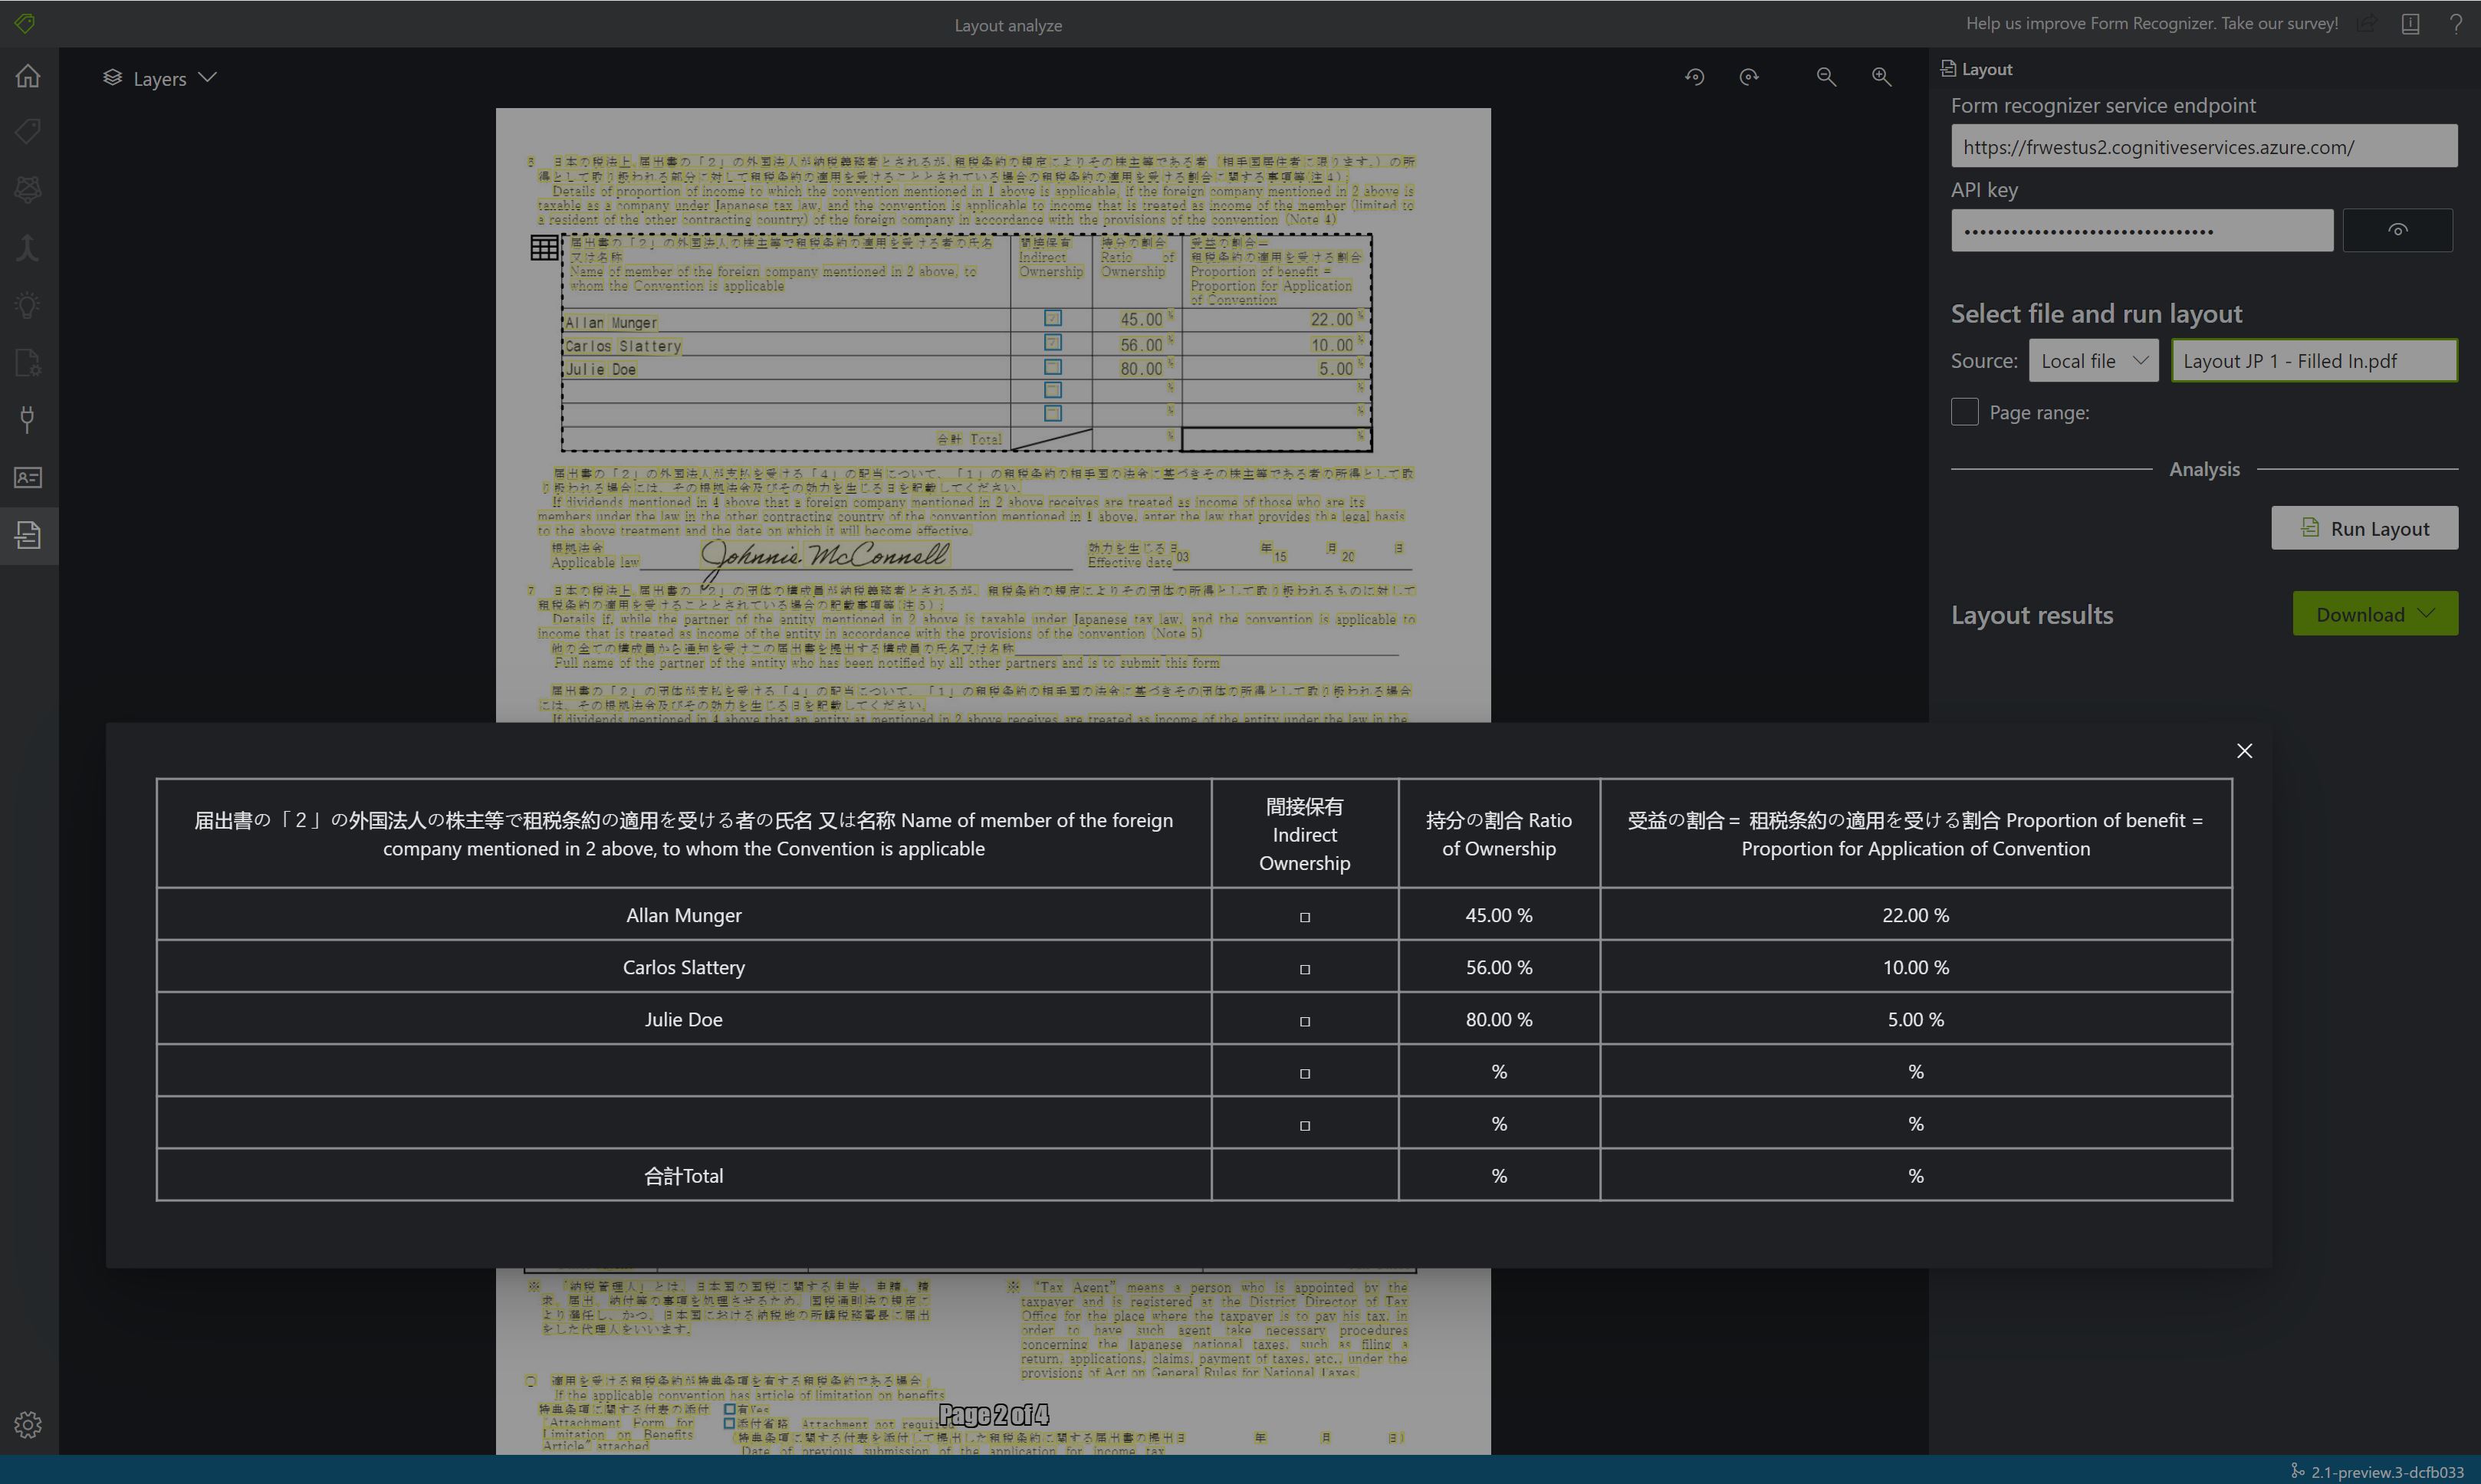Toggle checkbox for Allan Munger indirect ownership
The height and width of the screenshot is (1484, 2481).
tap(1306, 915)
